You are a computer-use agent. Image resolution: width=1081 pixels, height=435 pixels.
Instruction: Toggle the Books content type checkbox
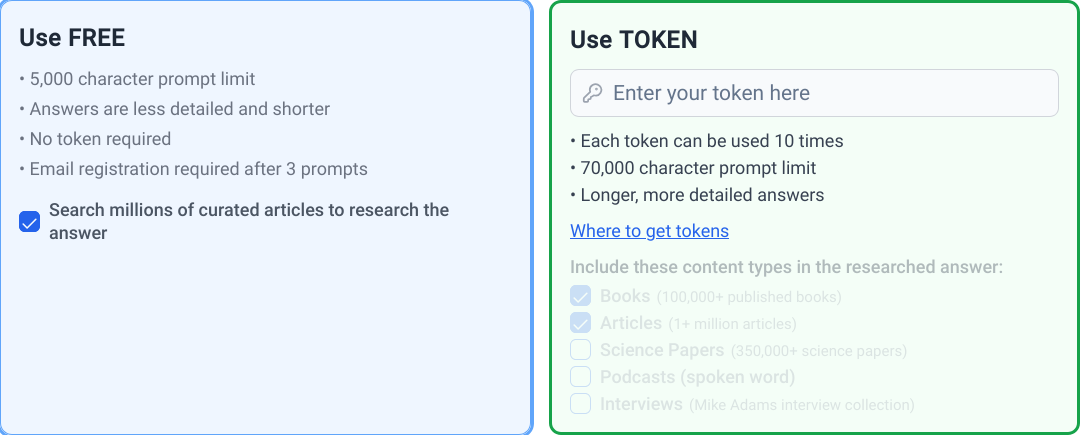[x=581, y=296]
